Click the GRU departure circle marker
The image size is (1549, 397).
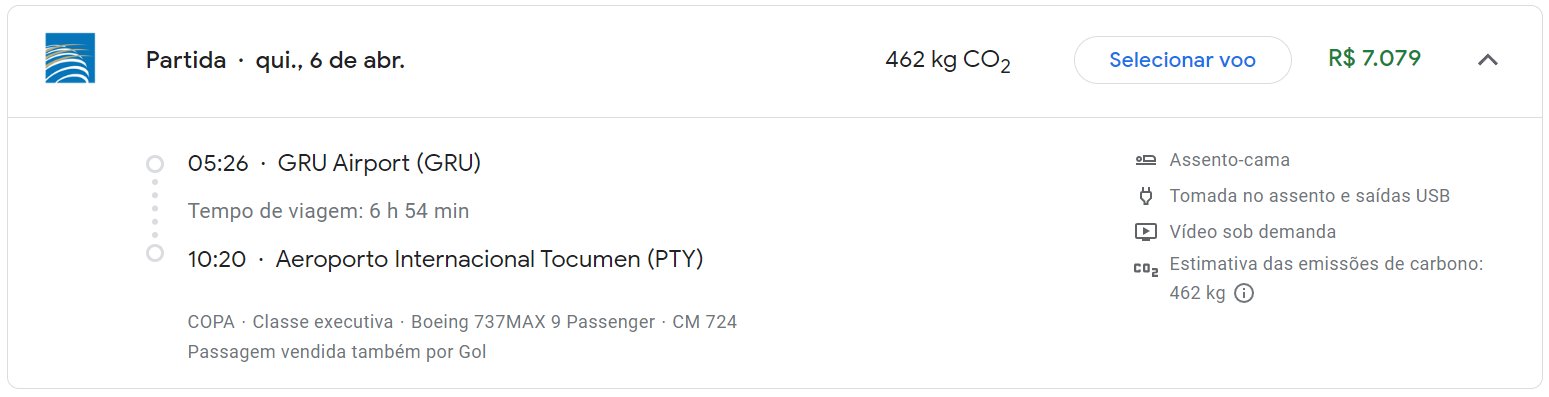click(155, 164)
